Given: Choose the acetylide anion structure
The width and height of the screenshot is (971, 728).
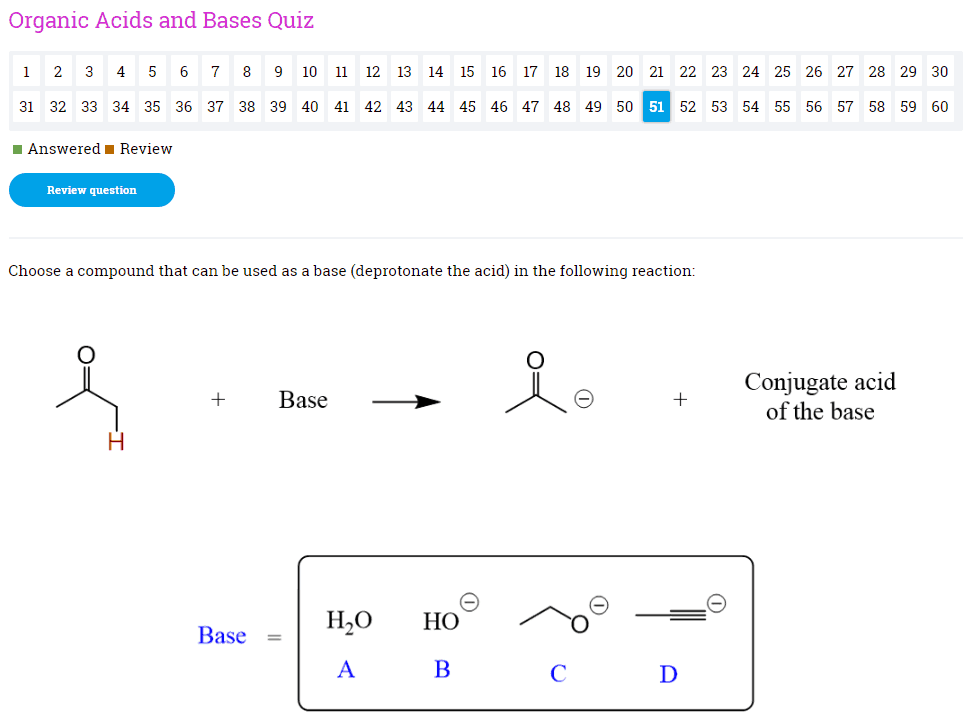Looking at the screenshot, I should coord(679,612).
